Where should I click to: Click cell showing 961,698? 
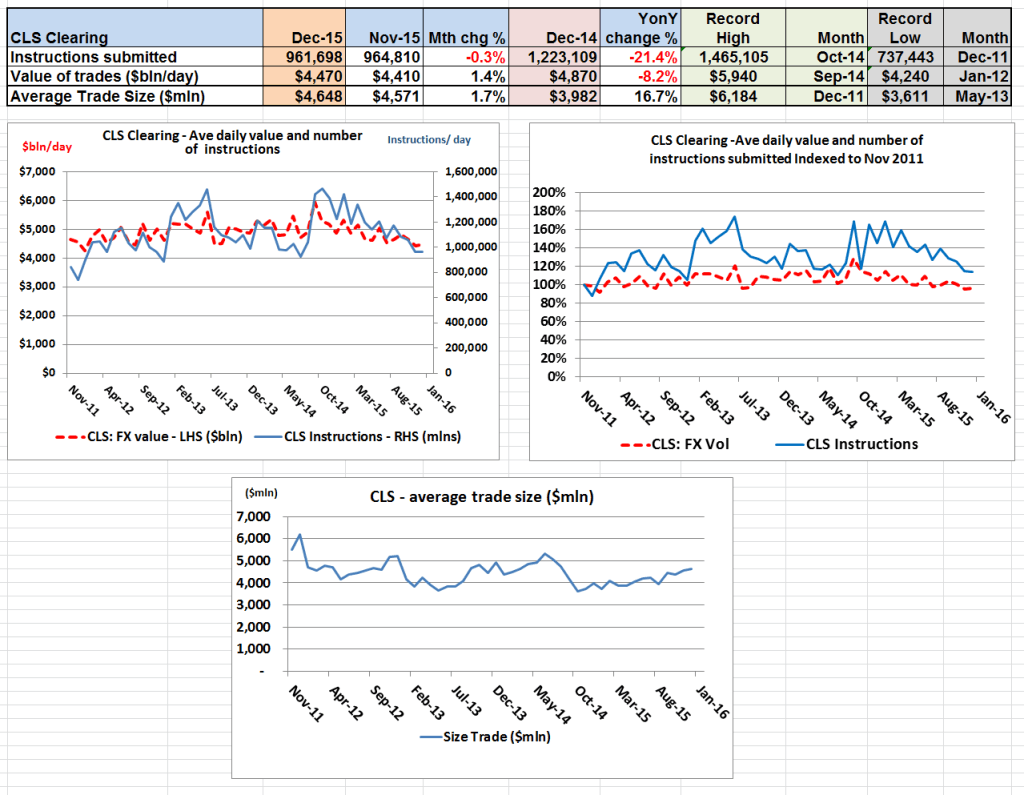coord(304,57)
